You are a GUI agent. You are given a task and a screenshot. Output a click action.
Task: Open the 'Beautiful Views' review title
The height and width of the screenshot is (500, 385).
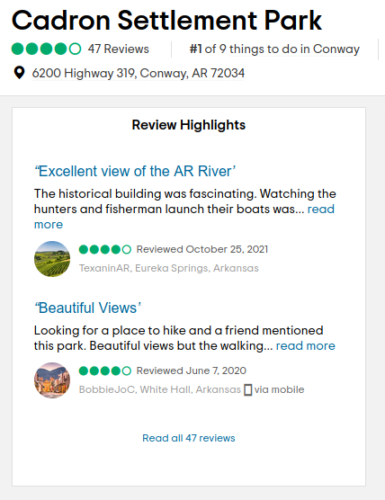tap(88, 308)
